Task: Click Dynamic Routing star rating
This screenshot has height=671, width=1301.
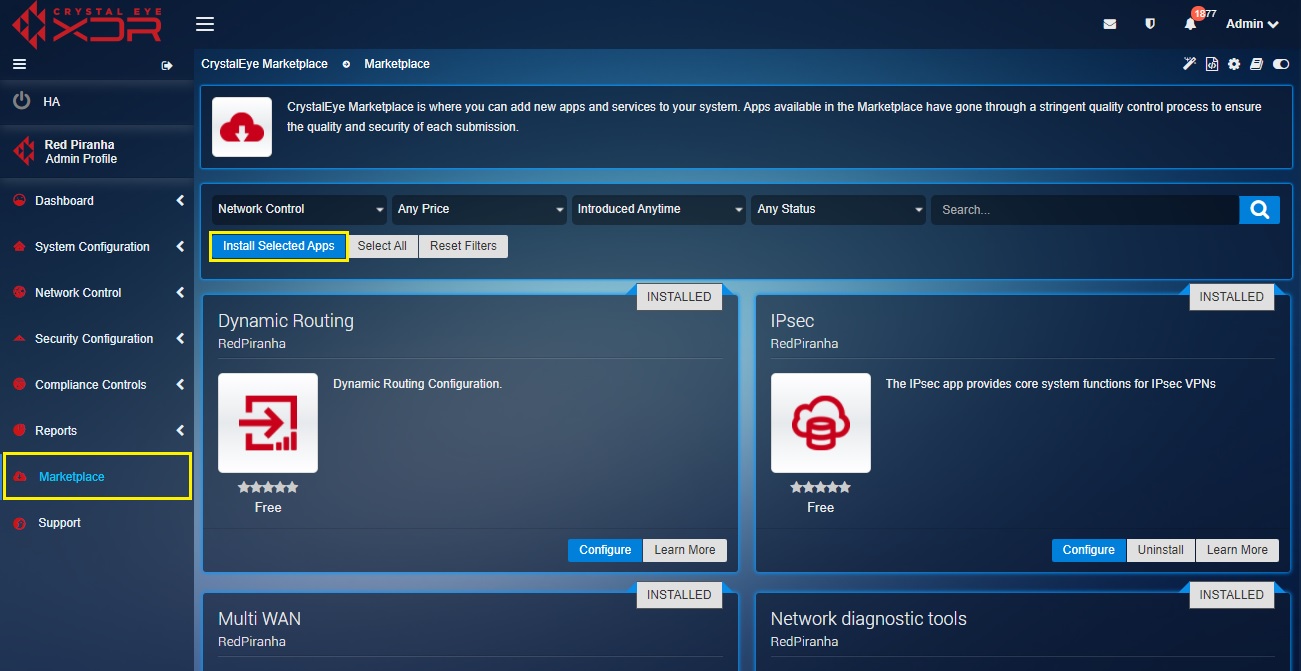Action: pyautogui.click(x=268, y=488)
